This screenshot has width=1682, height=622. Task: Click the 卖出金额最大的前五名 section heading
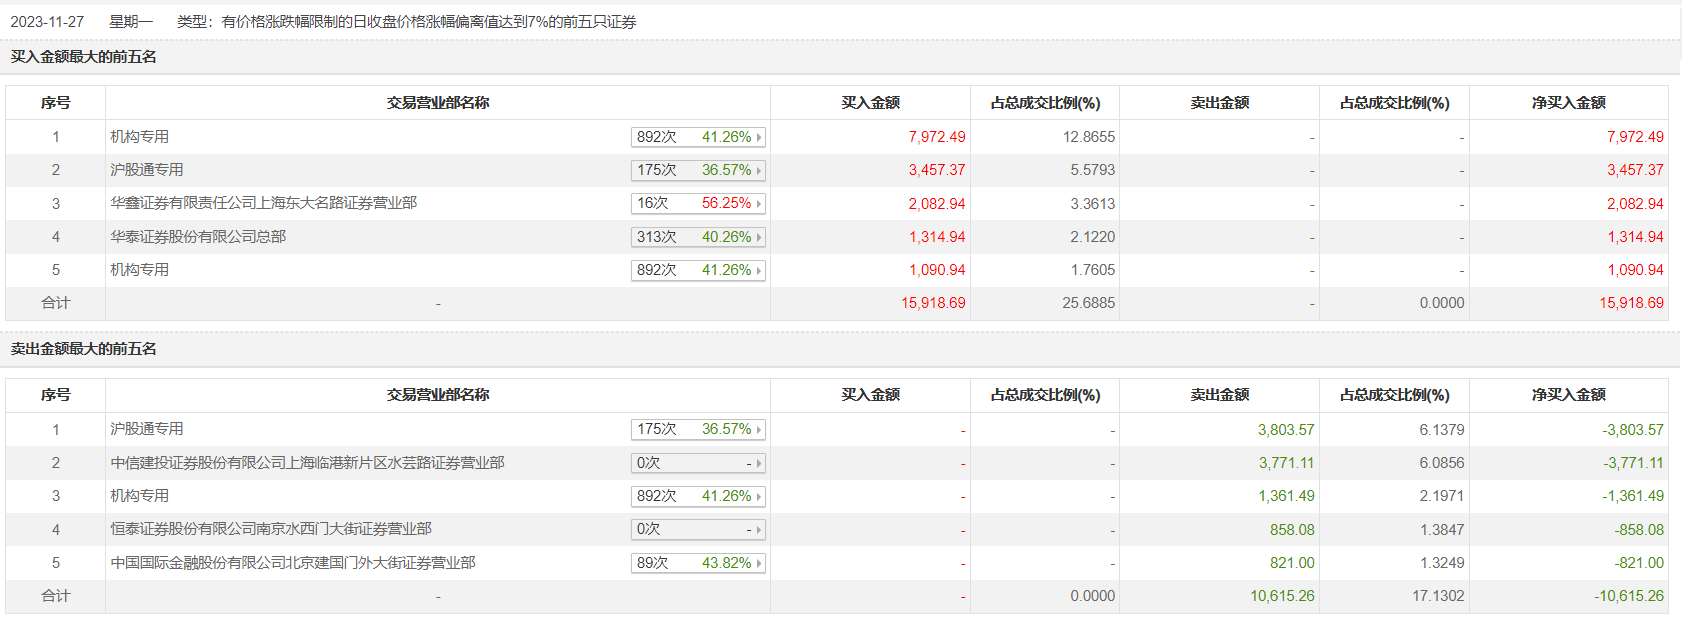point(84,349)
